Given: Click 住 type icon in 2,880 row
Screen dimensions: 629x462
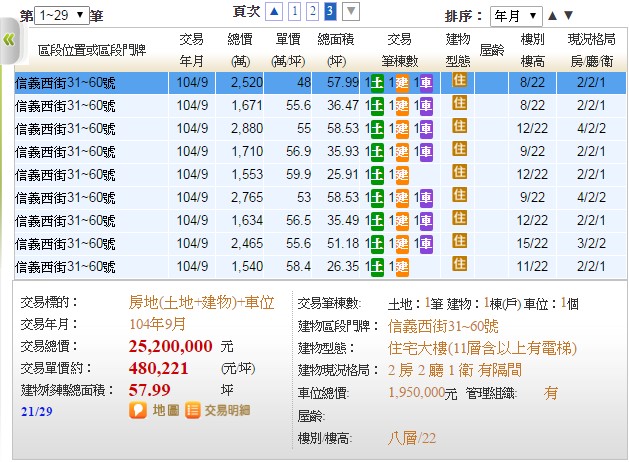Looking at the screenshot, I should tap(460, 126).
